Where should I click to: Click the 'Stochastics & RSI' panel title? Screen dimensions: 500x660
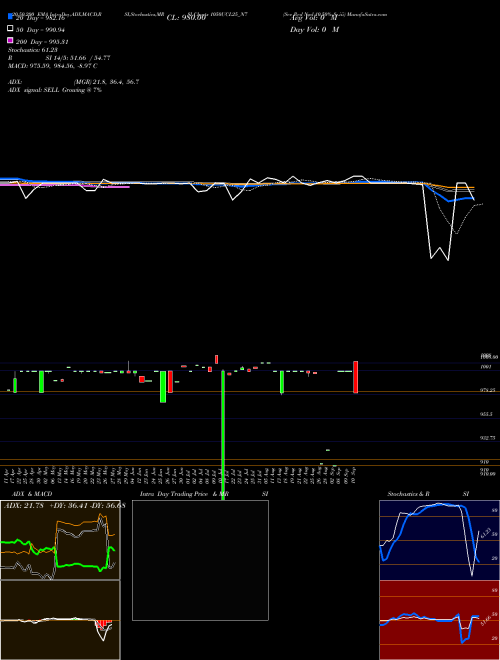tap(428, 494)
